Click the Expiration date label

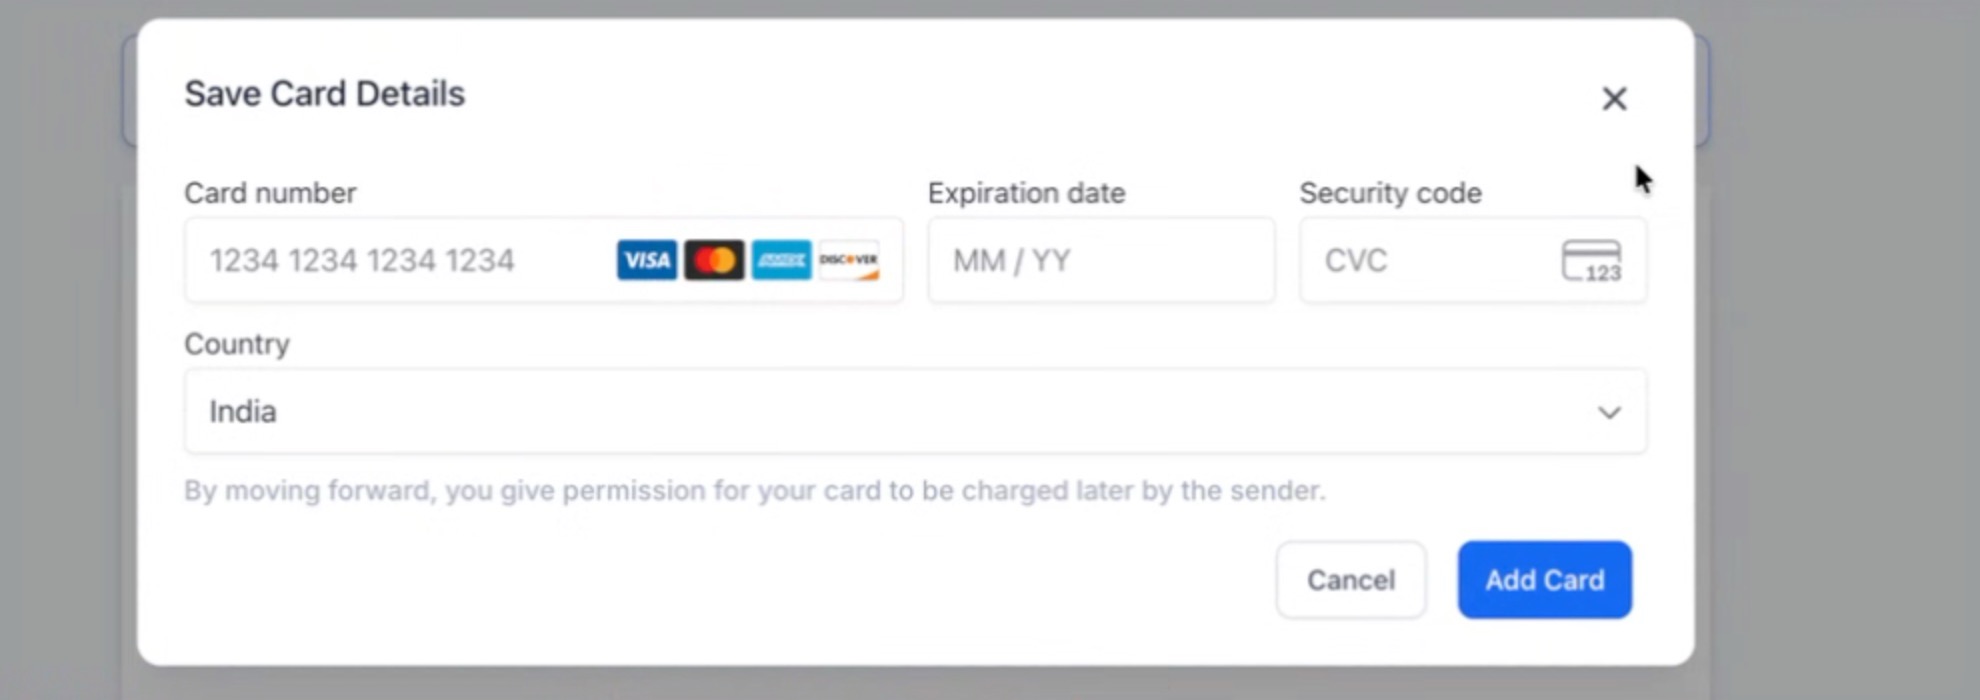(1026, 193)
